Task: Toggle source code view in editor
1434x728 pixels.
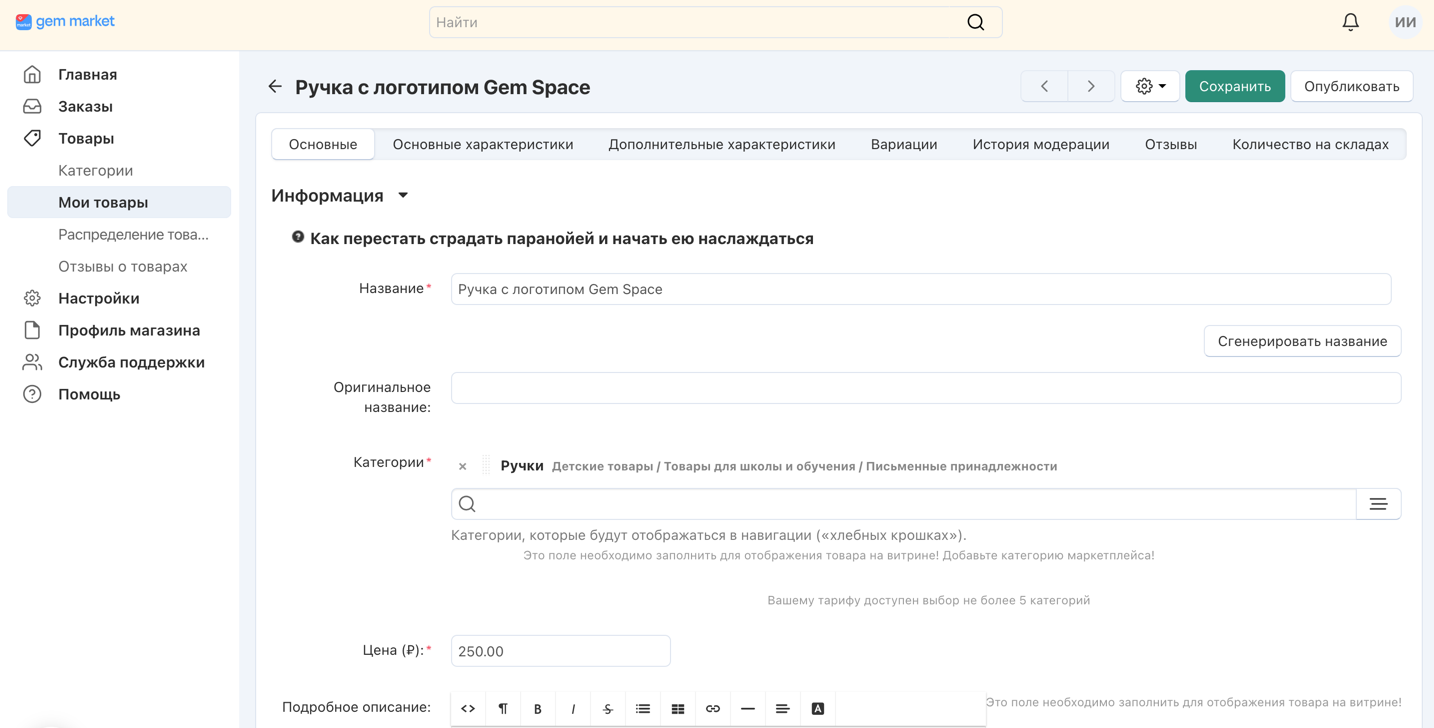Action: [468, 708]
